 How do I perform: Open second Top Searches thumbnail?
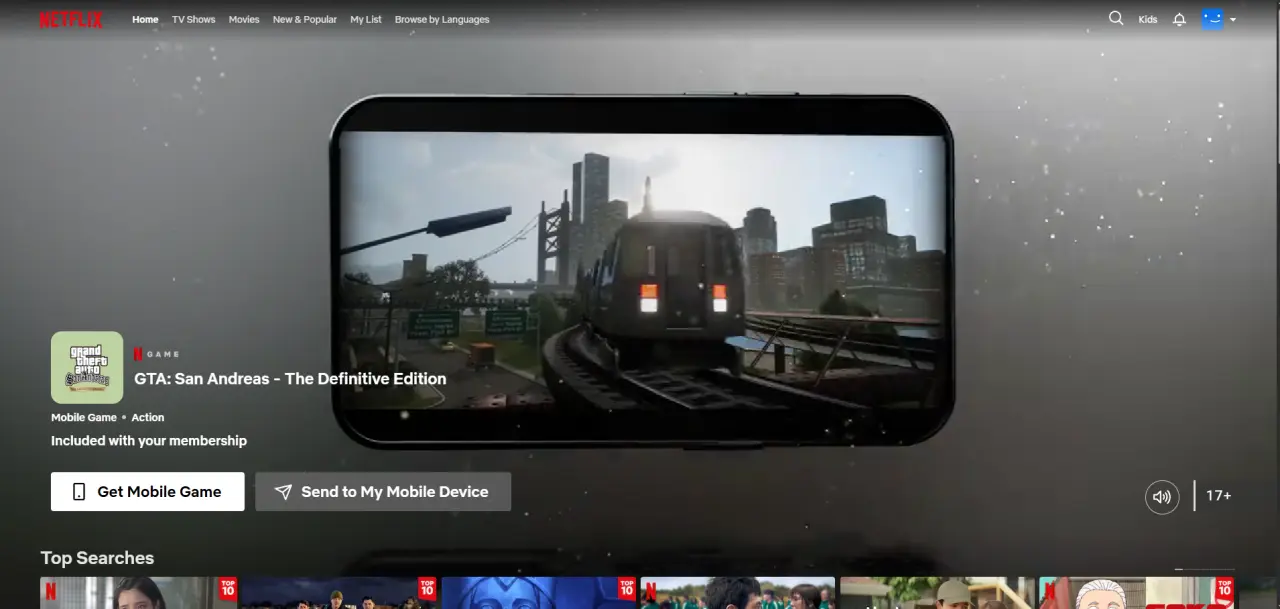click(x=338, y=593)
